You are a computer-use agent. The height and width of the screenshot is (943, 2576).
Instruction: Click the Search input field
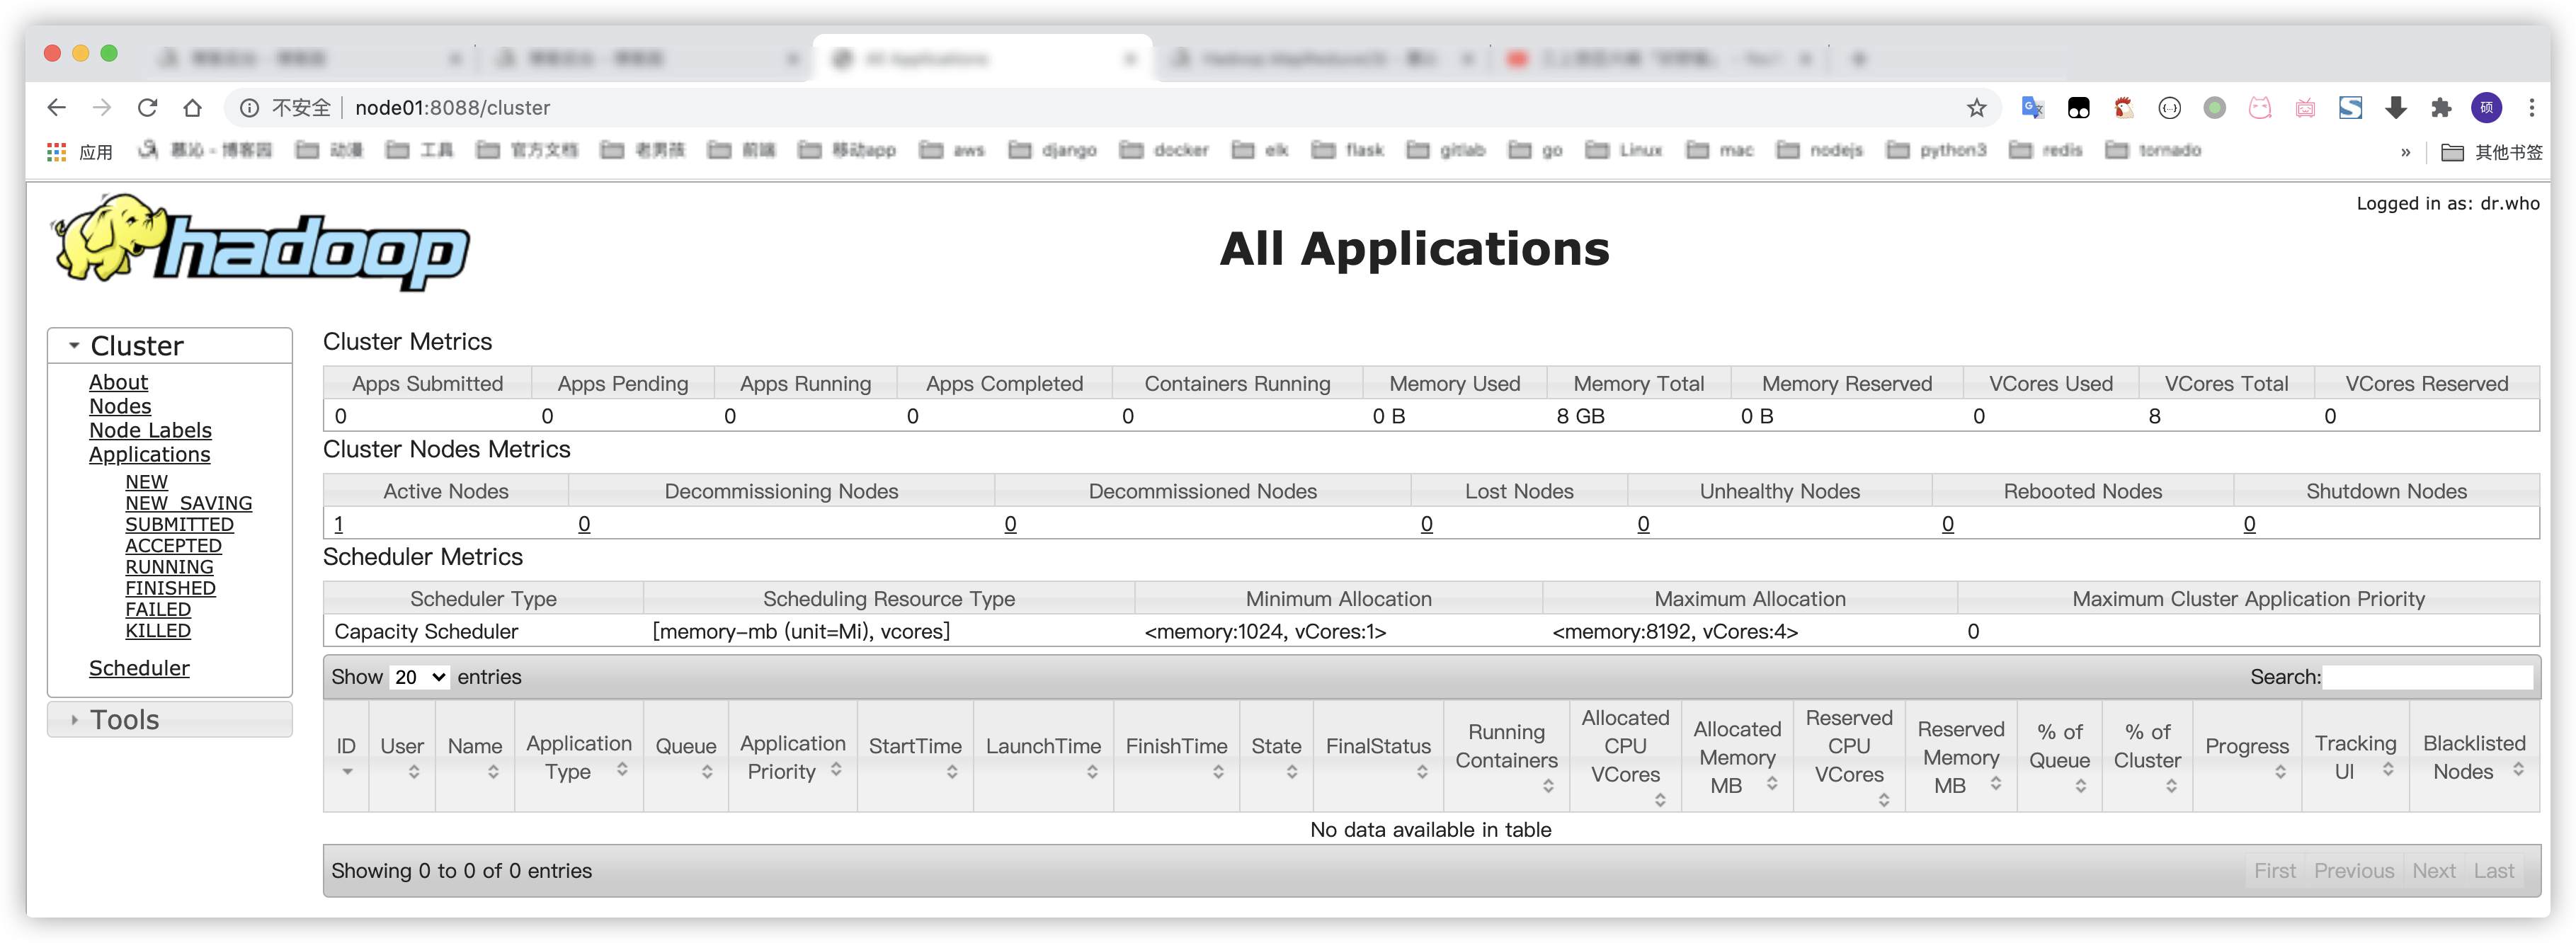click(2427, 677)
